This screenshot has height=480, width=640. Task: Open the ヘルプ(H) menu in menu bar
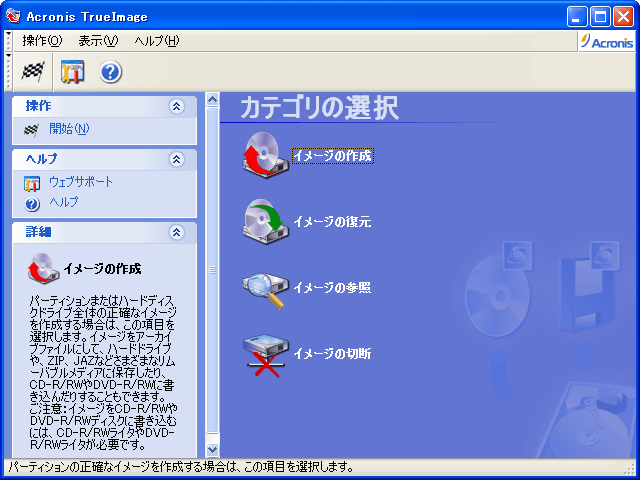click(157, 41)
